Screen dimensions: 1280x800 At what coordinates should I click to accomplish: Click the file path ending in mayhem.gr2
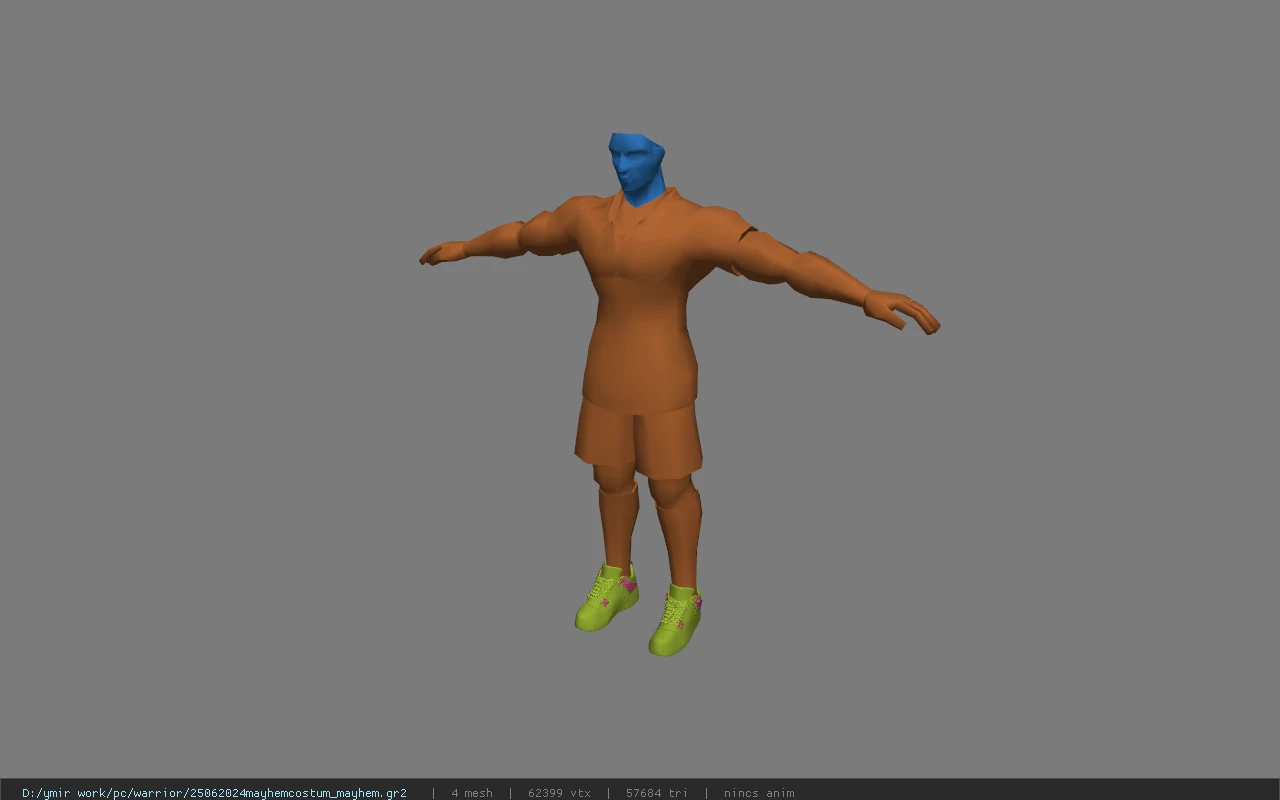214,793
